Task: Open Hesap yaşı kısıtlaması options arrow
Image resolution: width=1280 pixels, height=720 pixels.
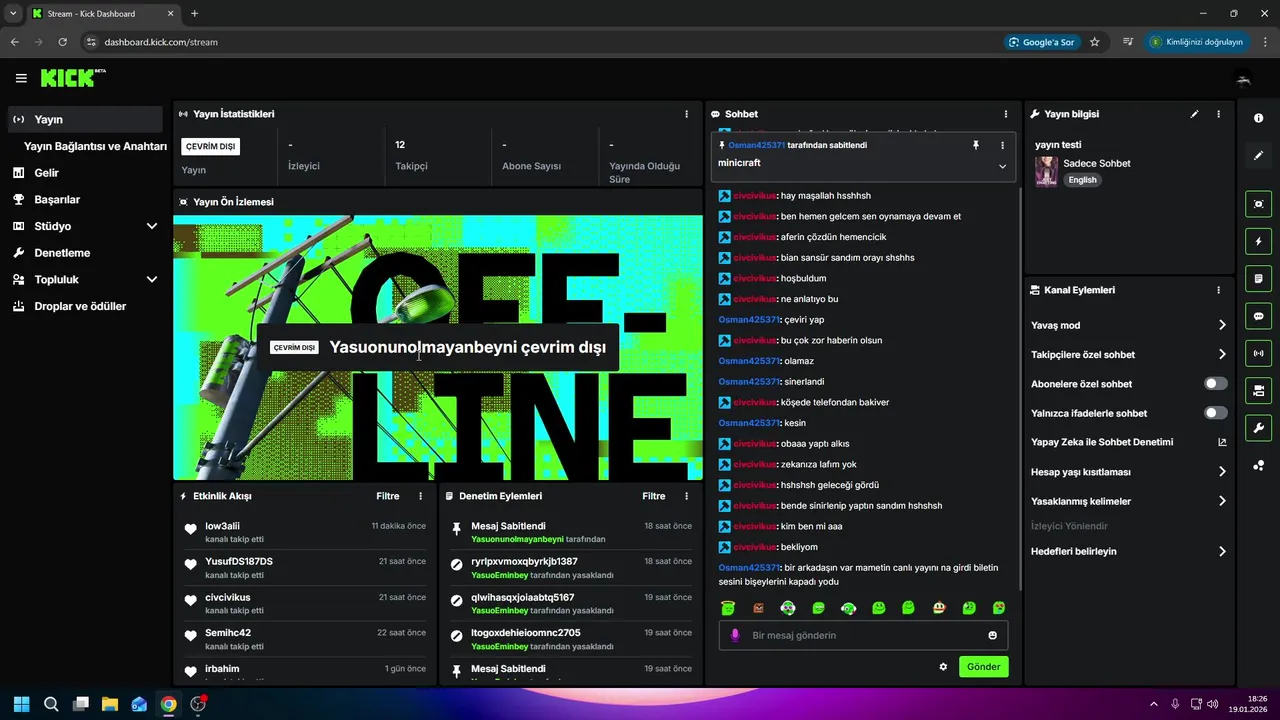Action: (1222, 472)
